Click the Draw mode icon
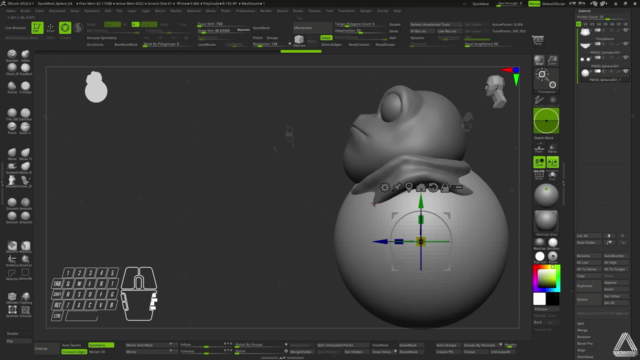This screenshot has width=640, height=360. tap(51, 28)
